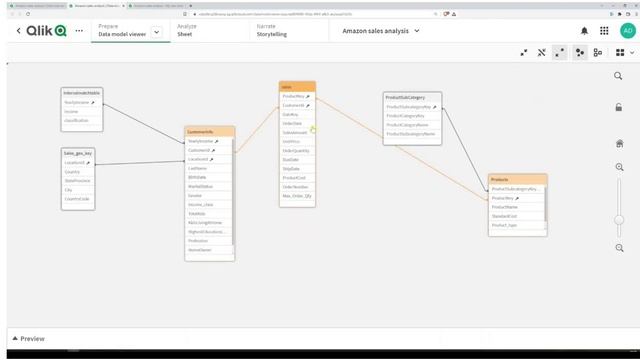Image resolution: width=640 pixels, height=360 pixels.
Task: Click the Qlik logo
Action: pos(47,31)
